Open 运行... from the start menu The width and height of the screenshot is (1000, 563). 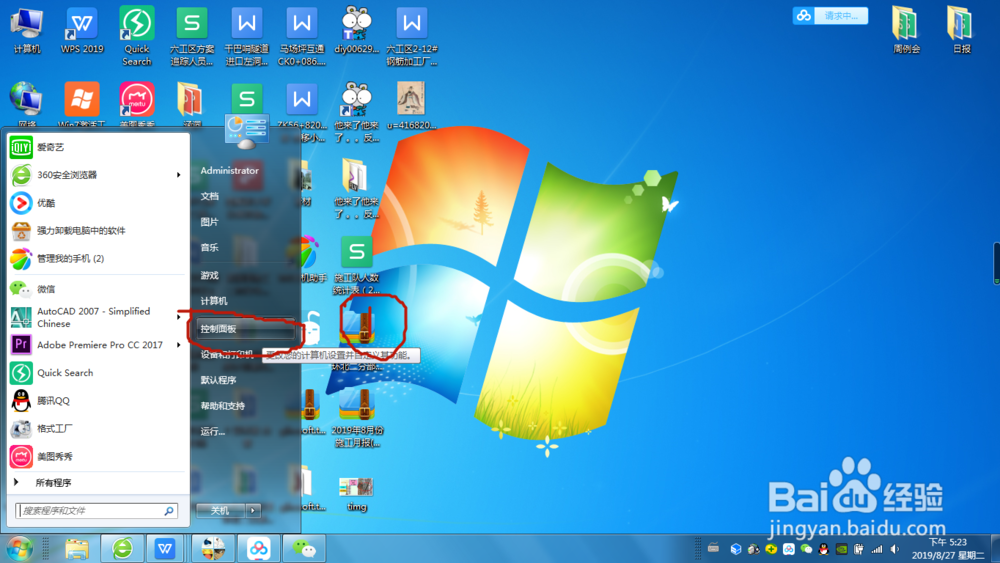pos(213,432)
